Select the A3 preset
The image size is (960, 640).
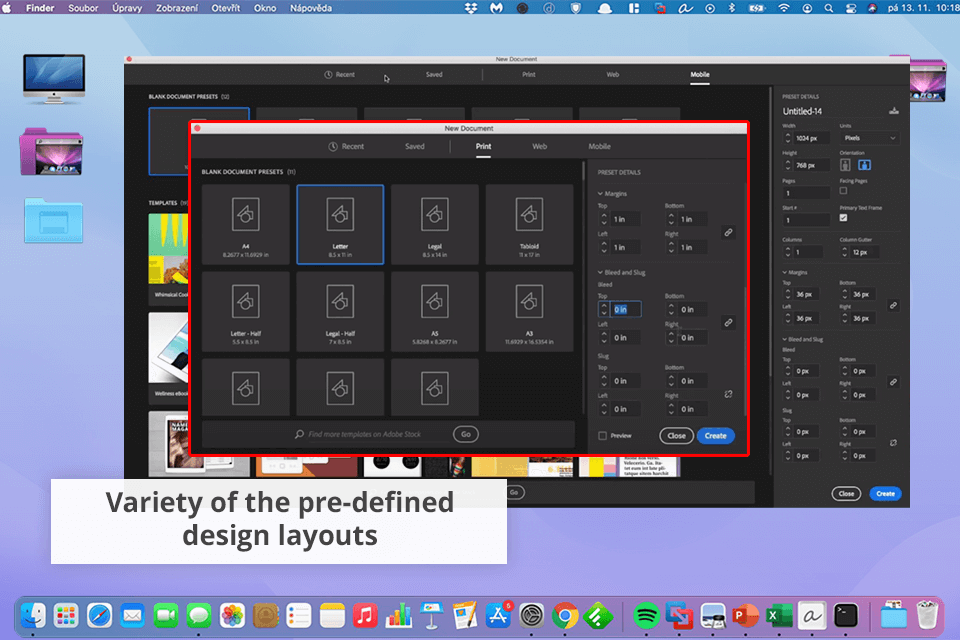click(530, 311)
